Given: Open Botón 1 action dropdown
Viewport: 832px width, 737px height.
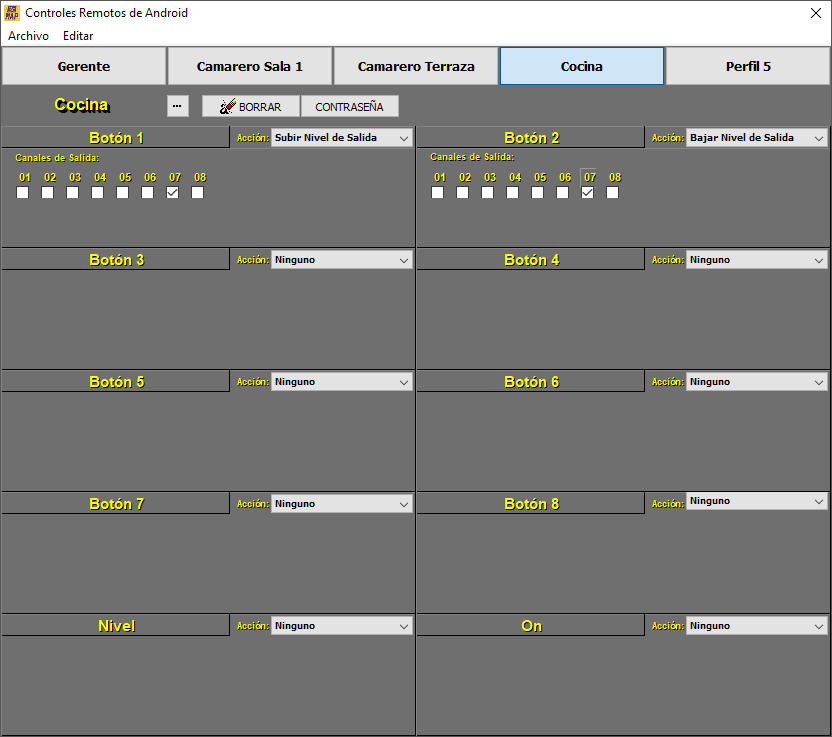Looking at the screenshot, I should point(341,138).
